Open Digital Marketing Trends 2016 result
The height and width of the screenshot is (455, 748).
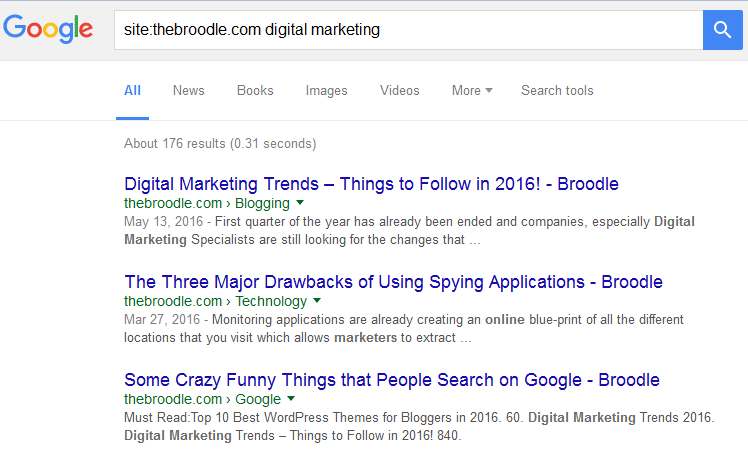371,184
